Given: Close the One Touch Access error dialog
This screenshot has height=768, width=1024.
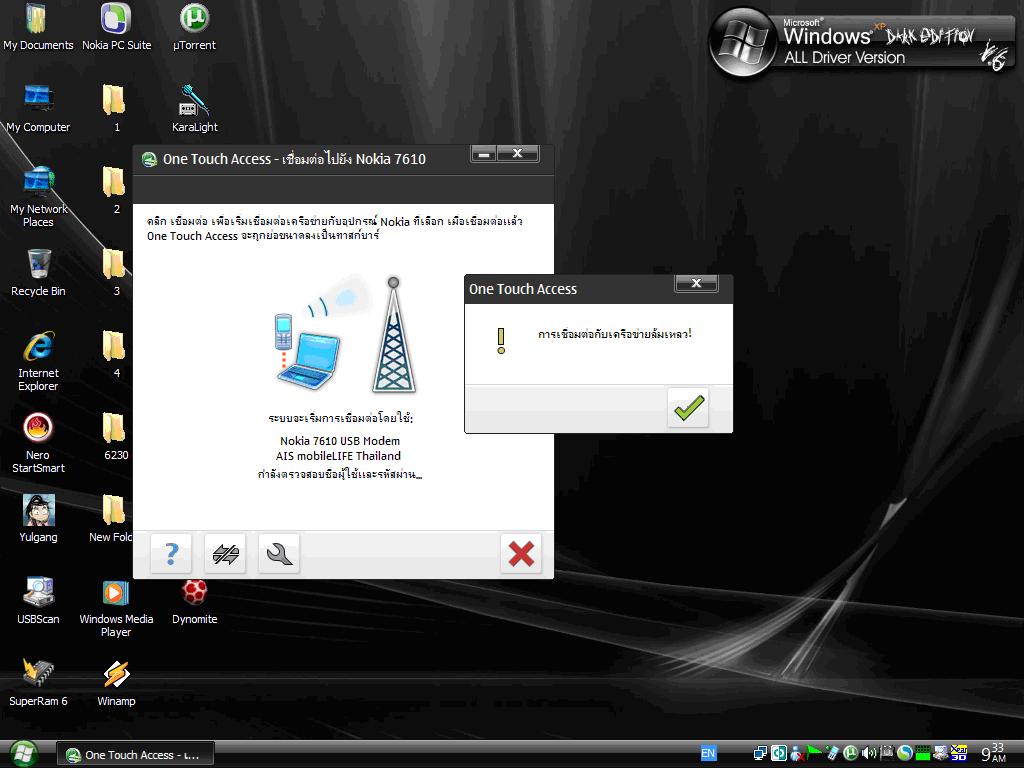Looking at the screenshot, I should coord(696,283).
